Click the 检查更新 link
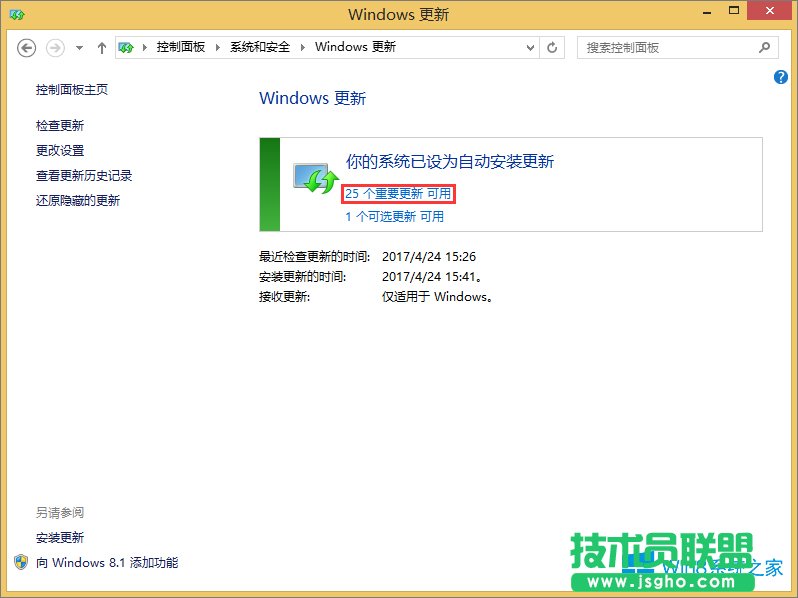 coord(60,126)
